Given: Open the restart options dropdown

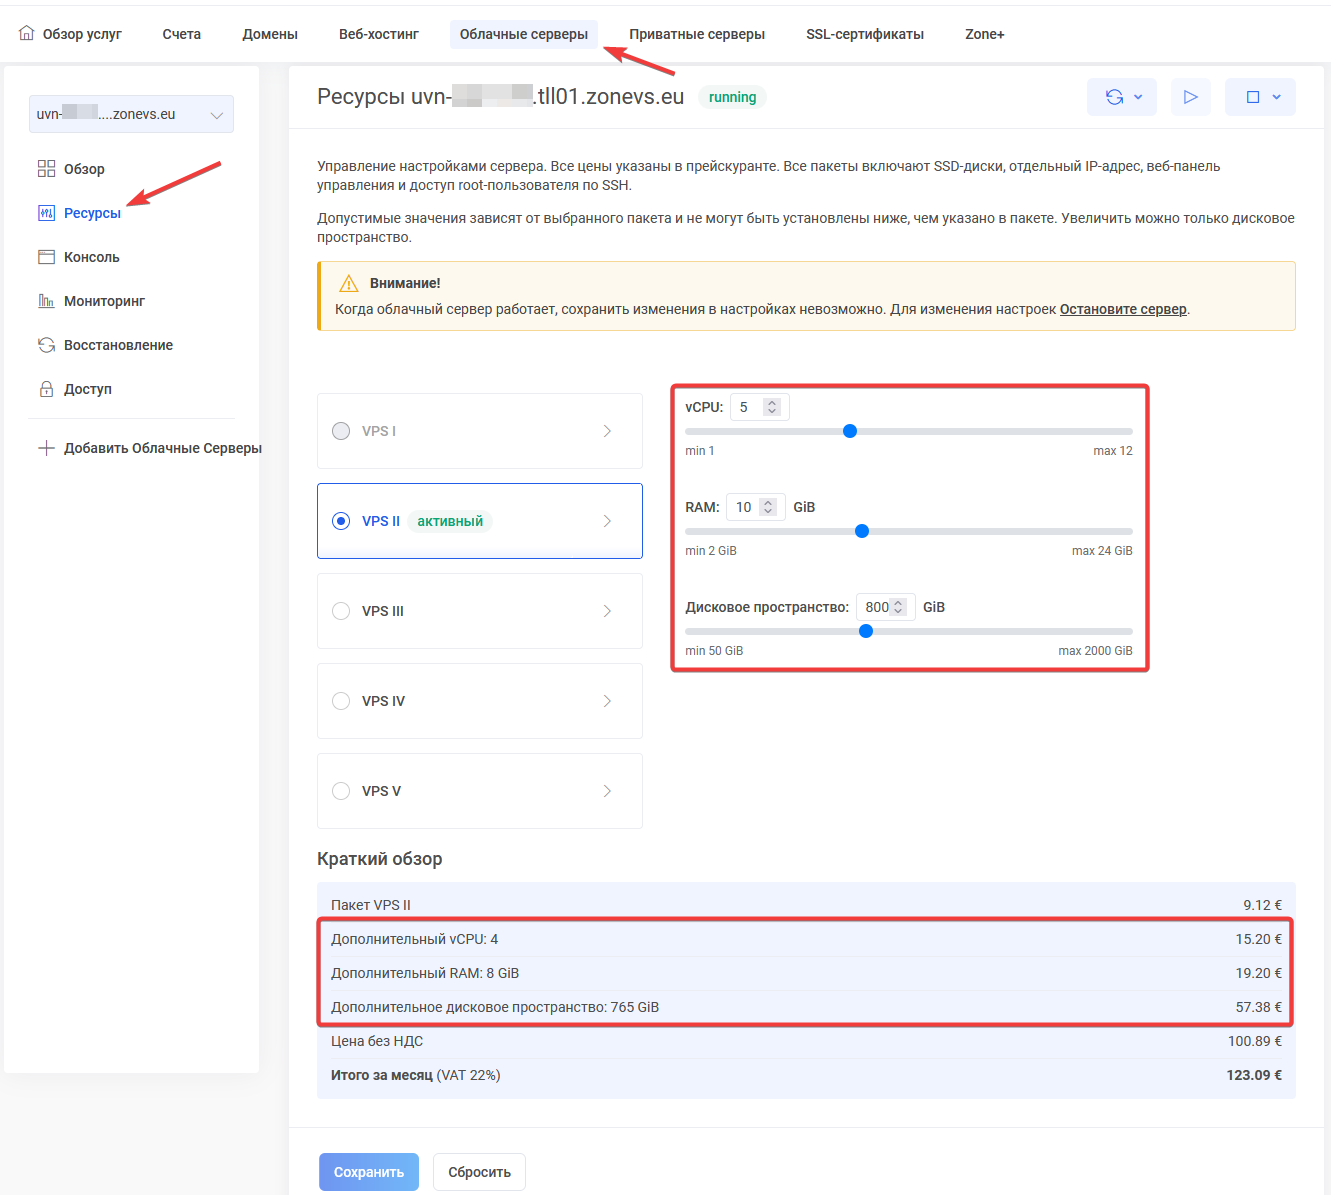Looking at the screenshot, I should pos(1122,97).
